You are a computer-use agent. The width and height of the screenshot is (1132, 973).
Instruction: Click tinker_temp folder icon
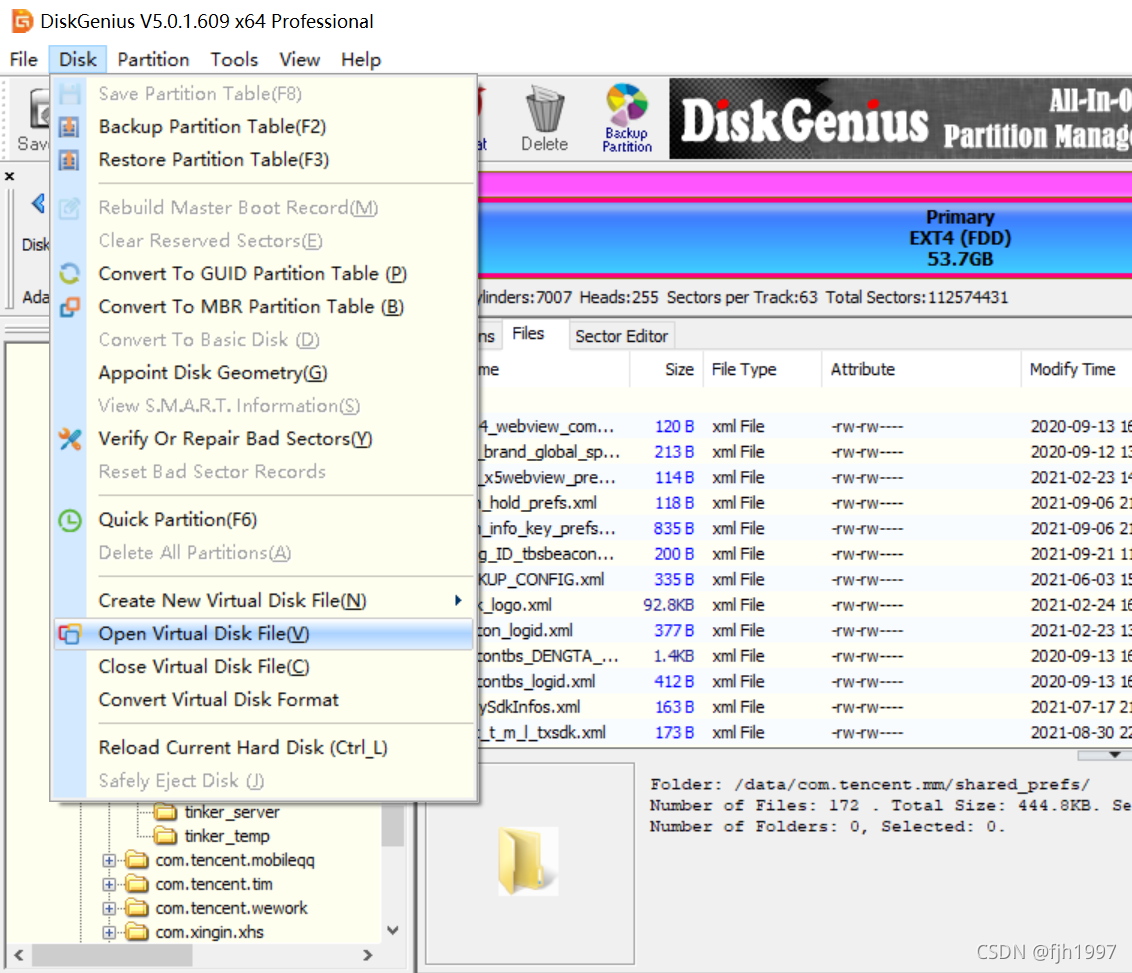tap(166, 836)
